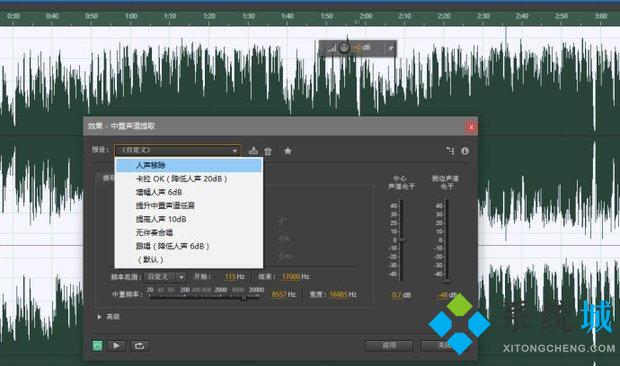Select the 提高人声 10dB preset
Screen dimensions: 620x366
[189, 219]
